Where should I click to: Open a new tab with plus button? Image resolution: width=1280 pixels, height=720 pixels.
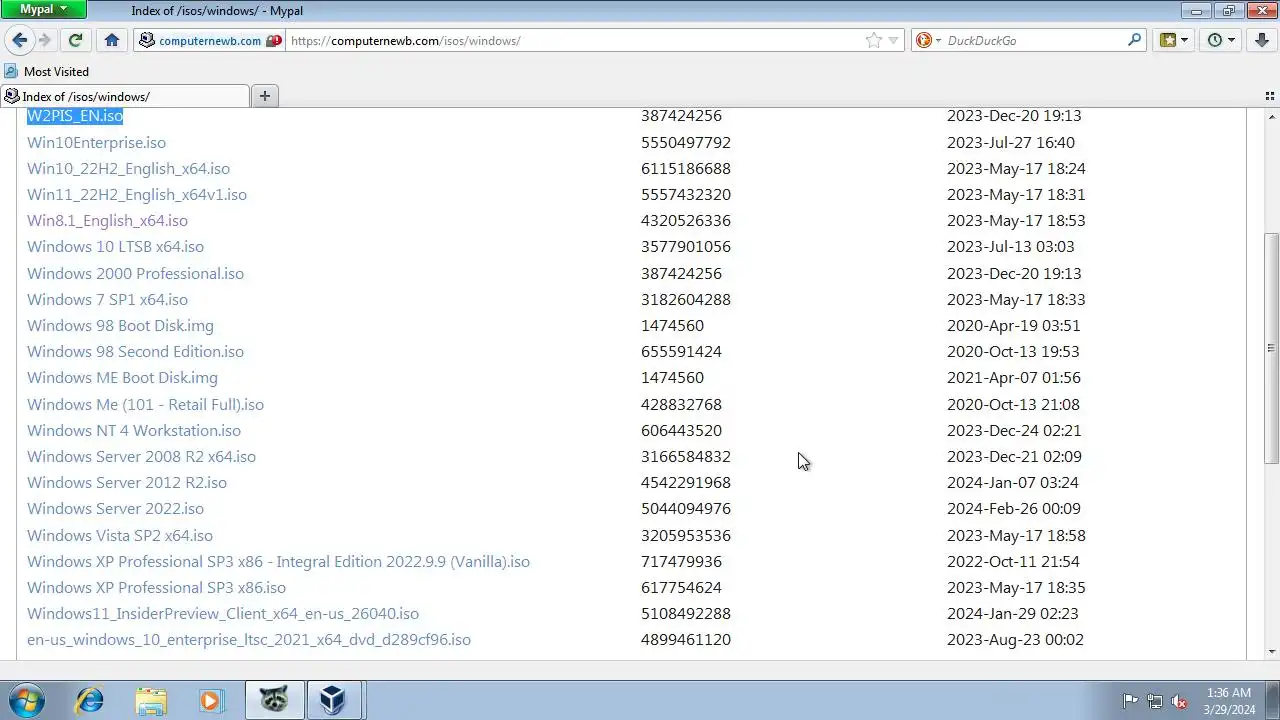tap(265, 96)
